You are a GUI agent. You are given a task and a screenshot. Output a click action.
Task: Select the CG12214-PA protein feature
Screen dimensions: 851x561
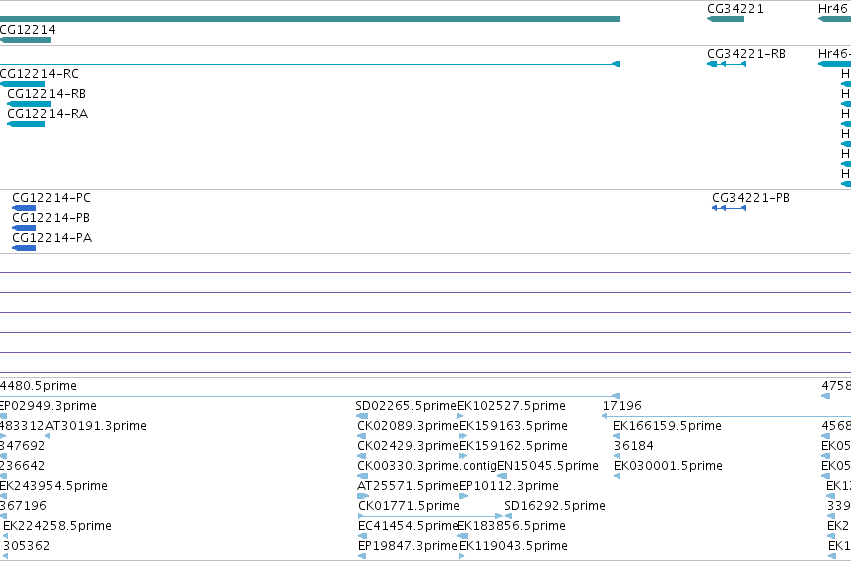coord(24,248)
